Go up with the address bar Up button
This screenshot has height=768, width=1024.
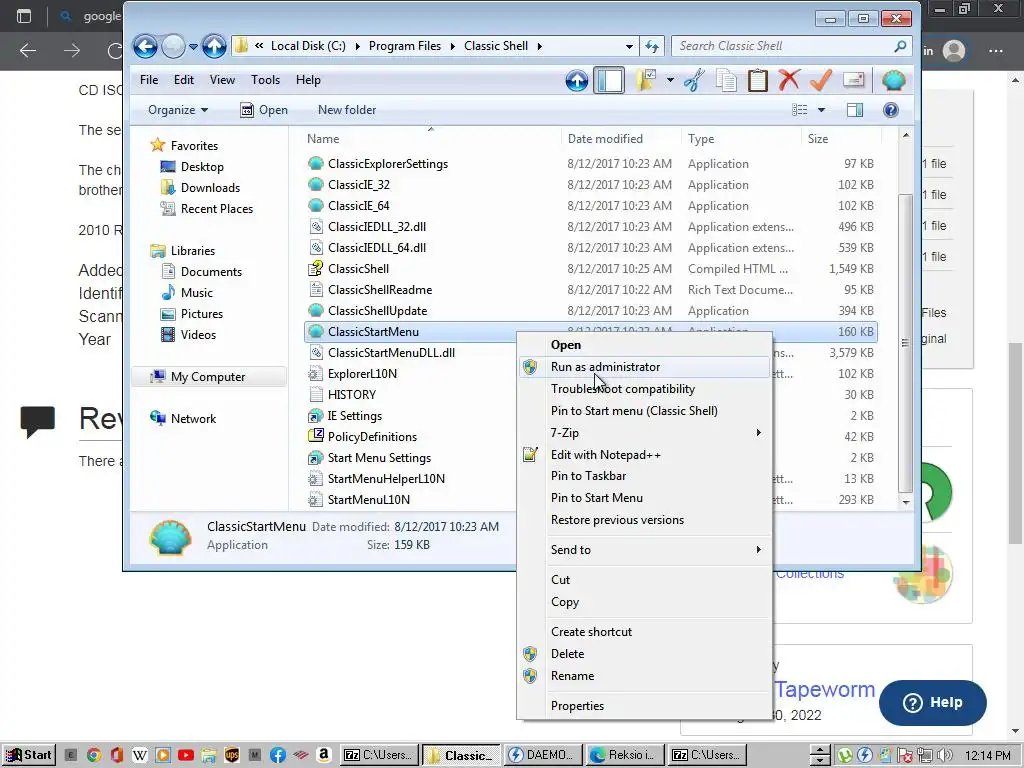(214, 46)
